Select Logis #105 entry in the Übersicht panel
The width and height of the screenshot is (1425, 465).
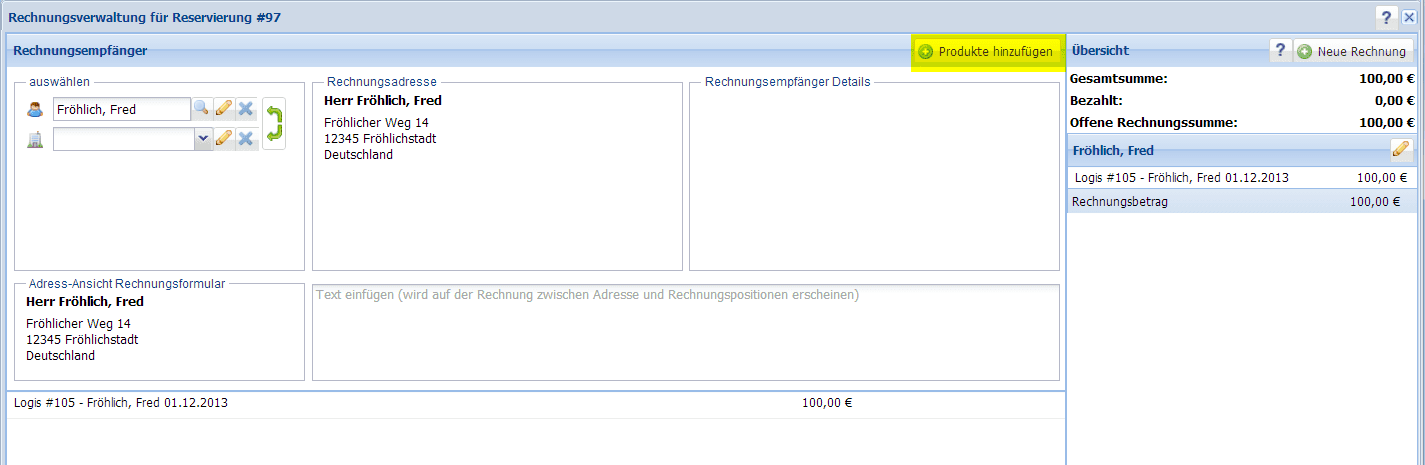point(1240,178)
